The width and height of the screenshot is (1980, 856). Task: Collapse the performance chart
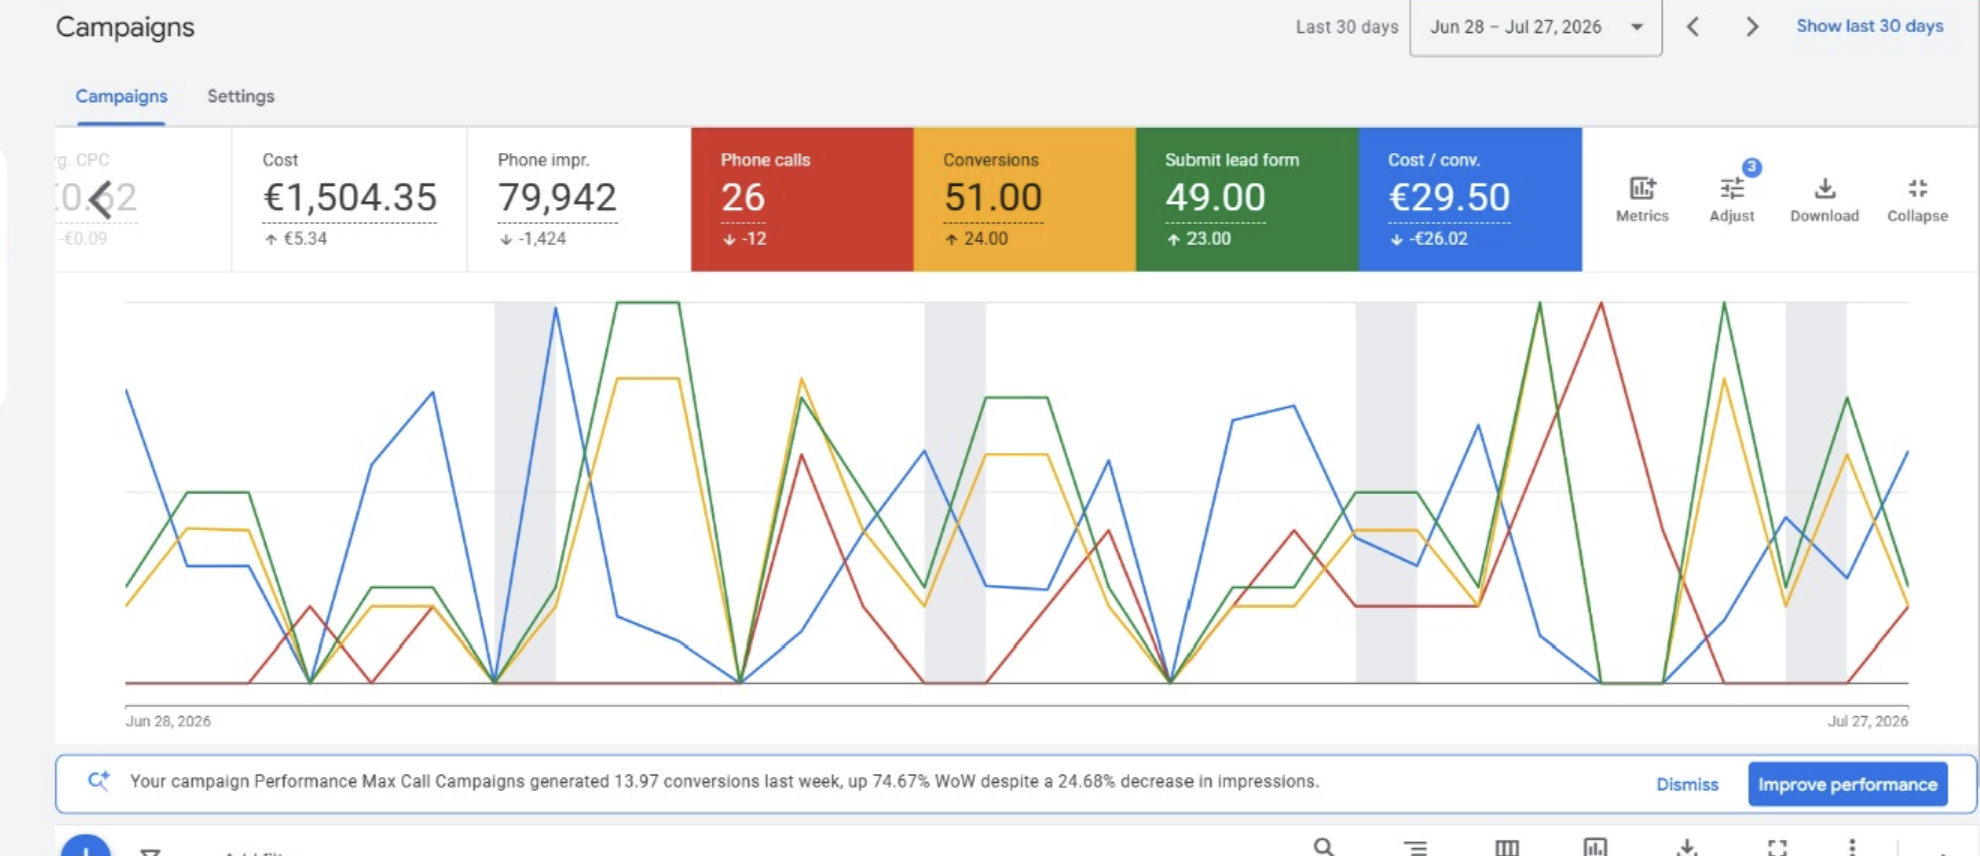[x=1917, y=200]
